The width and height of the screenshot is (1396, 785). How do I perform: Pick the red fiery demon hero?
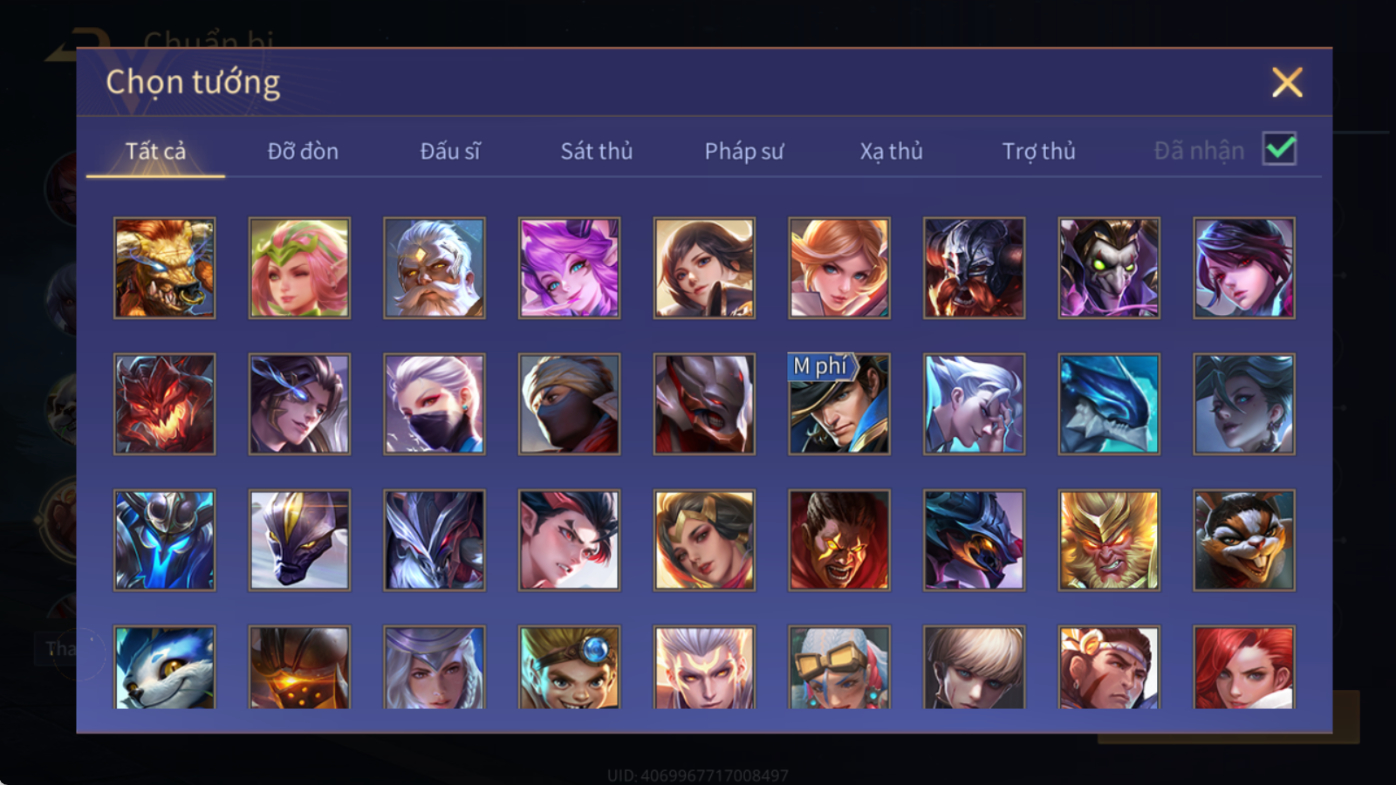coord(164,404)
